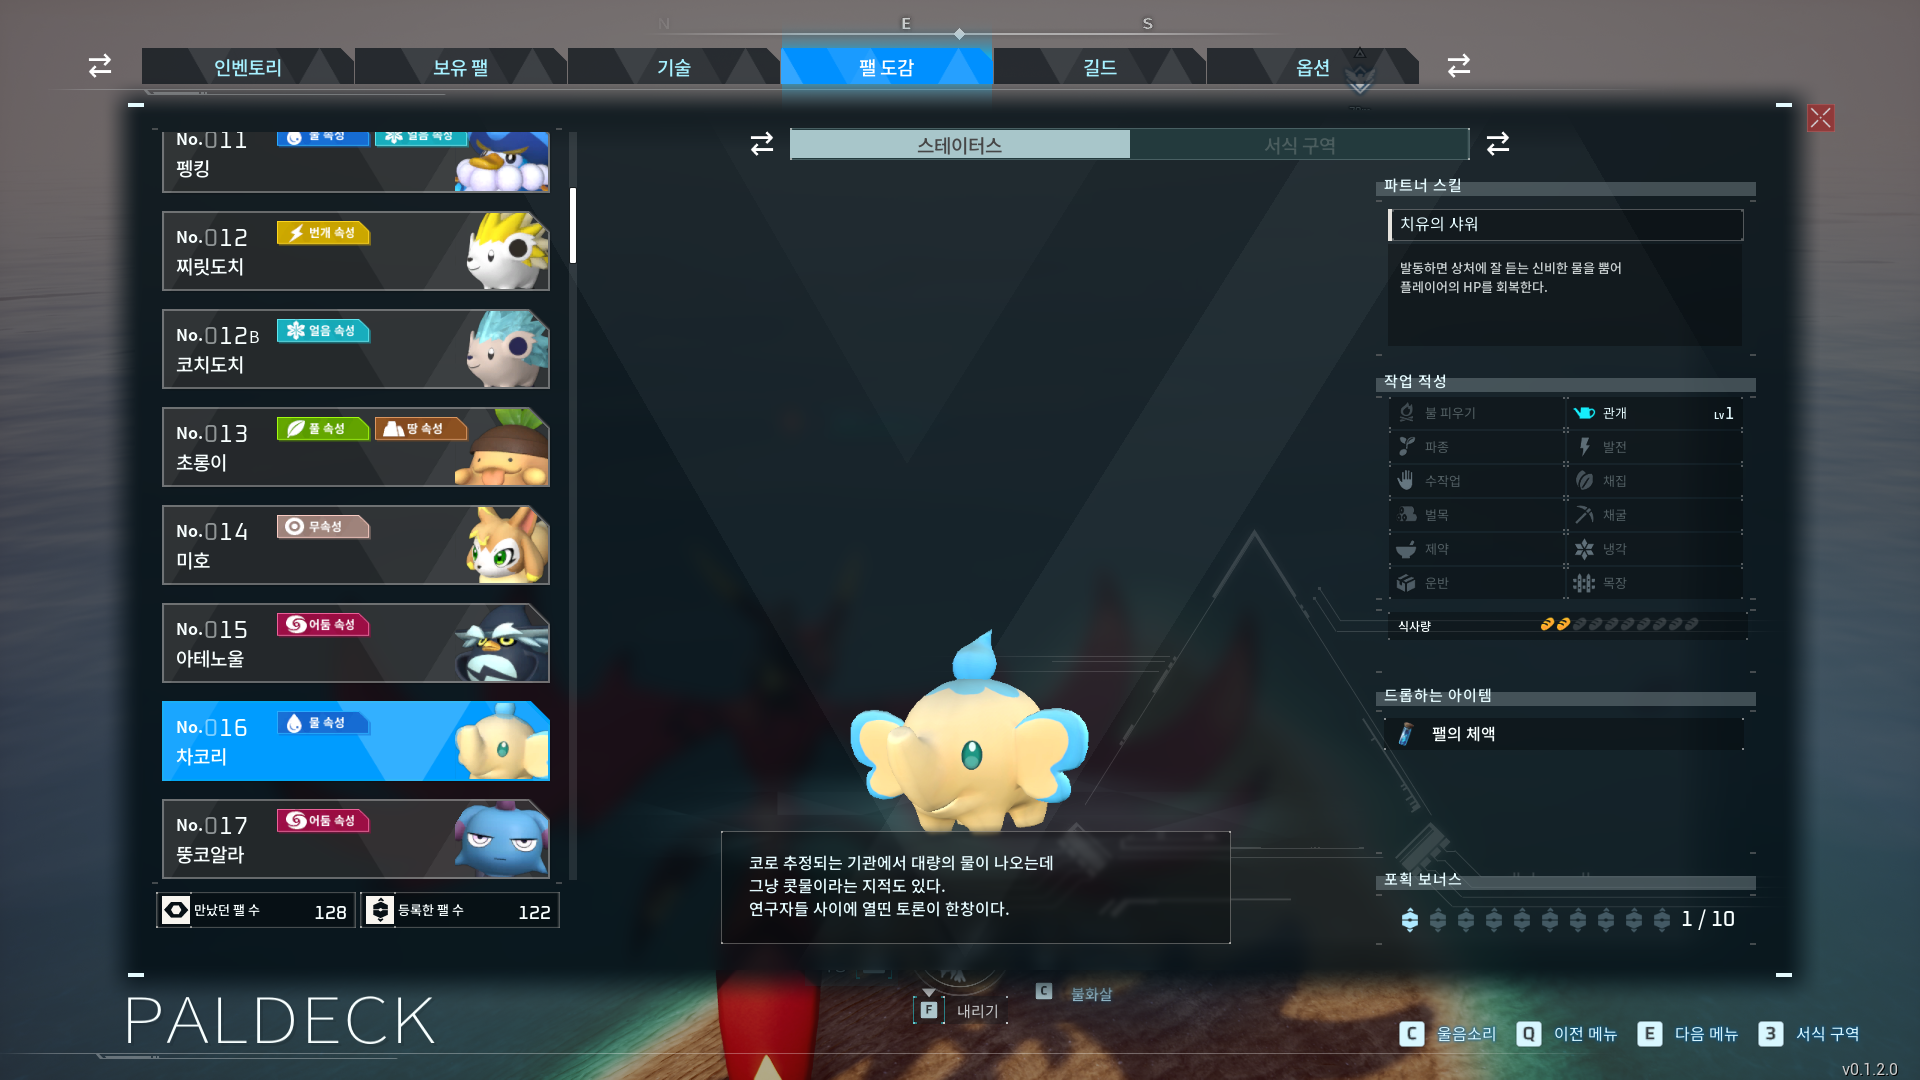This screenshot has height=1080, width=1920.
Task: Click the 찌릿도치 portrait thumbnail
Action: 506,251
